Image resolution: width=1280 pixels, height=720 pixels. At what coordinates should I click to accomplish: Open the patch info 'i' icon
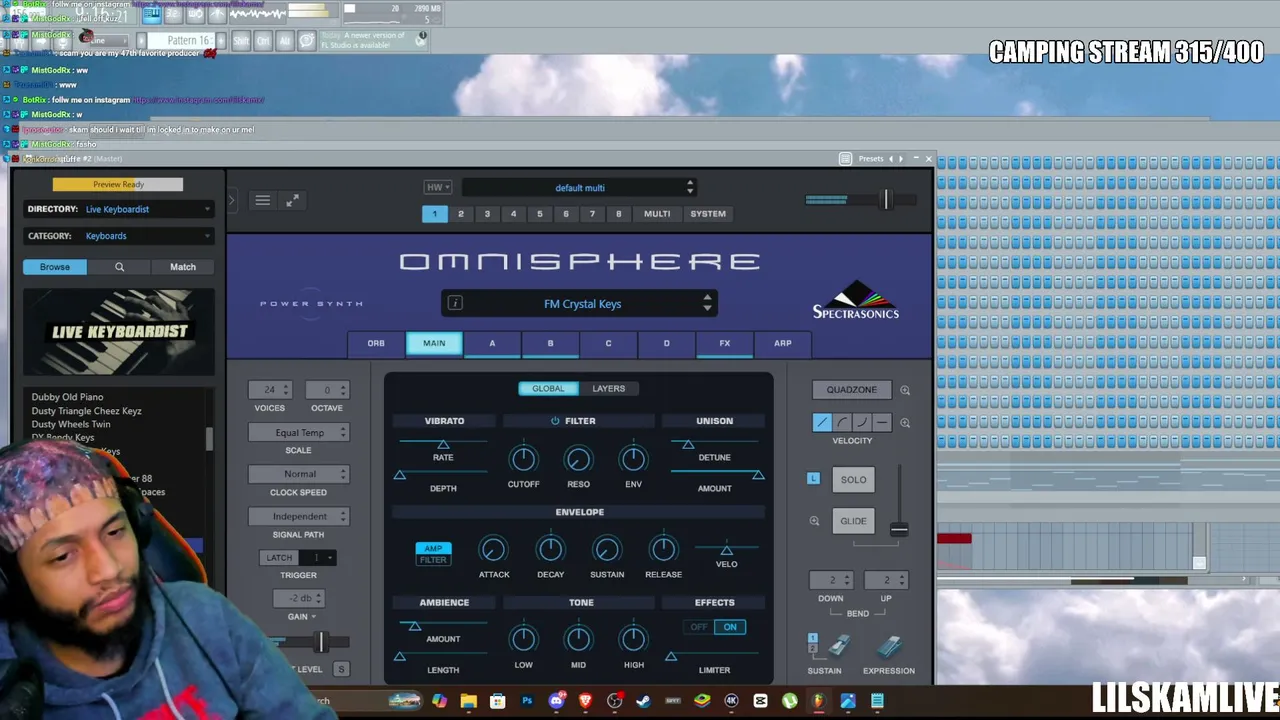(x=455, y=303)
